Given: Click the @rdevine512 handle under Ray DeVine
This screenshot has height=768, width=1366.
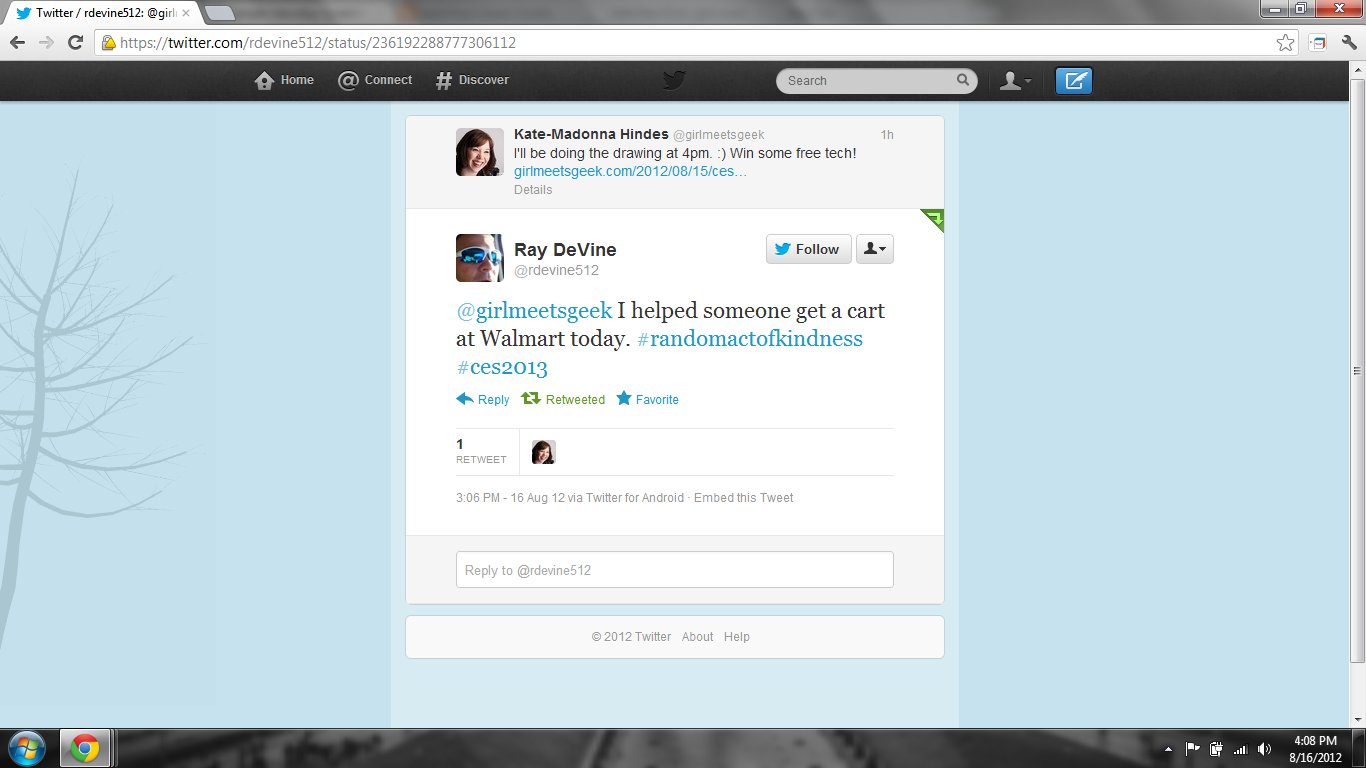Looking at the screenshot, I should (556, 270).
